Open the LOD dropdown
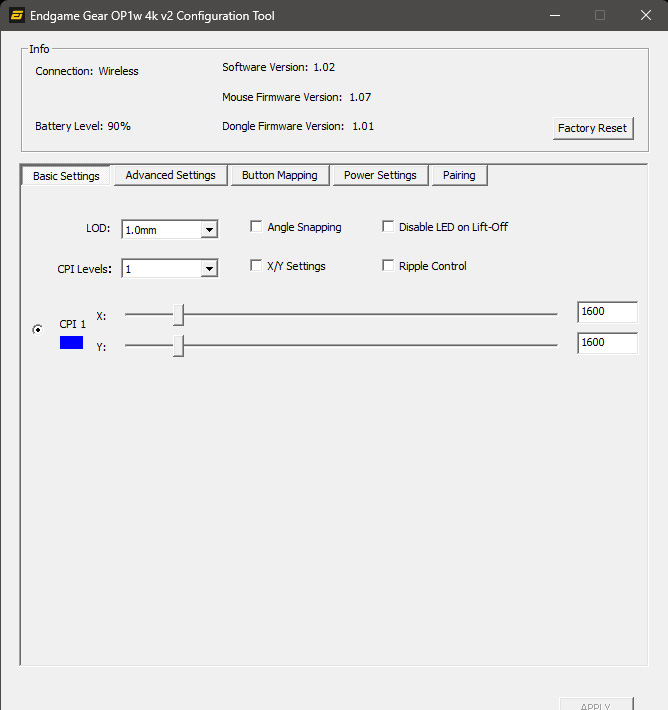Viewport: 668px width, 710px height. (x=208, y=230)
